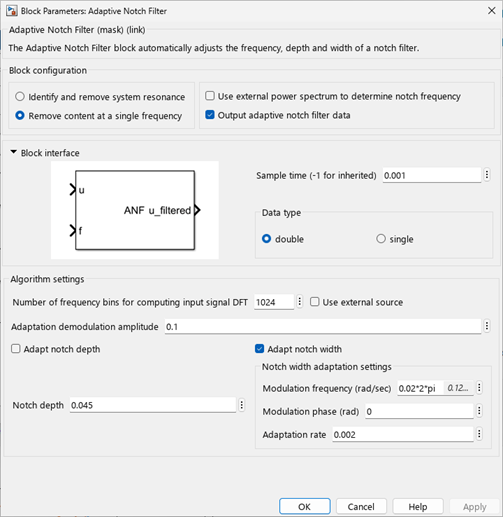This screenshot has width=504, height=517.
Task: Toggle Use external source checkbox
Action: point(314,302)
